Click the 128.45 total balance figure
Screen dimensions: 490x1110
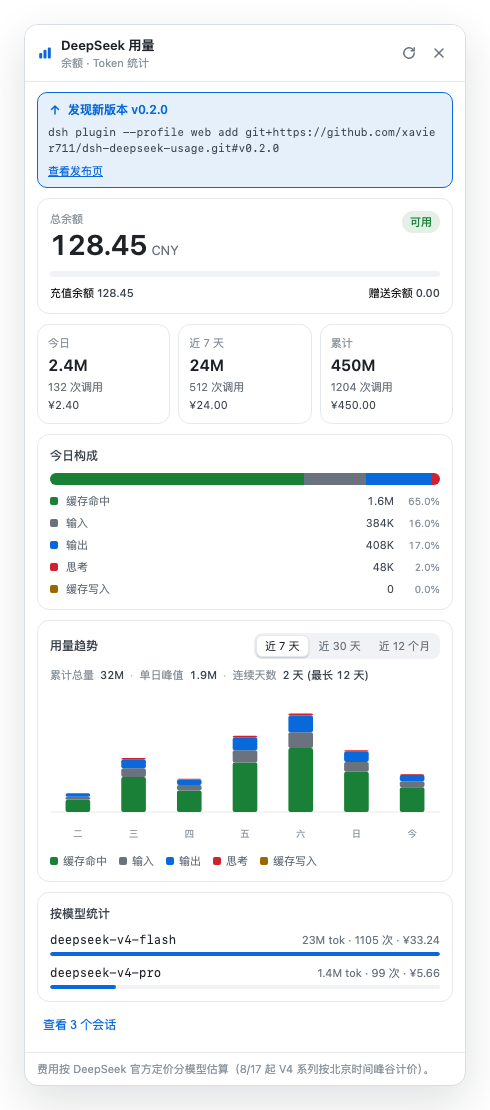tap(99, 245)
